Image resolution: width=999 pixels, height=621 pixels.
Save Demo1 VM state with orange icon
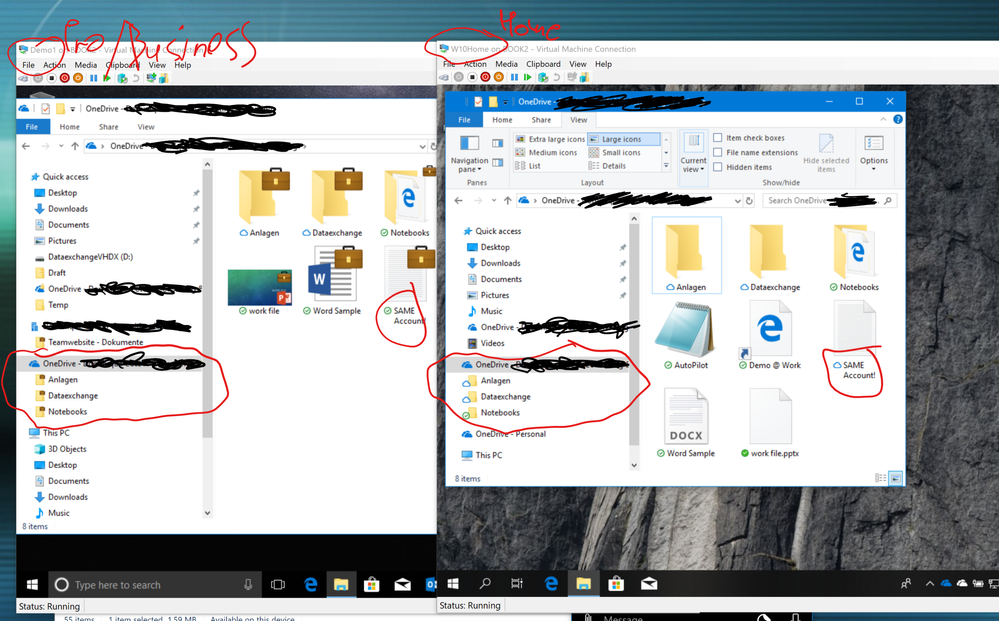pyautogui.click(x=78, y=78)
